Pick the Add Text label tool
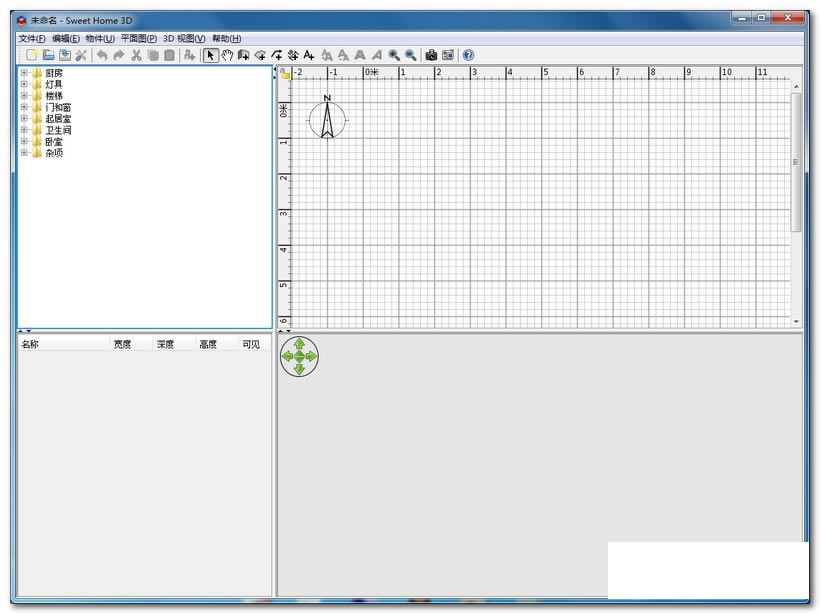Image resolution: width=821 pixels, height=615 pixels. pos(309,55)
